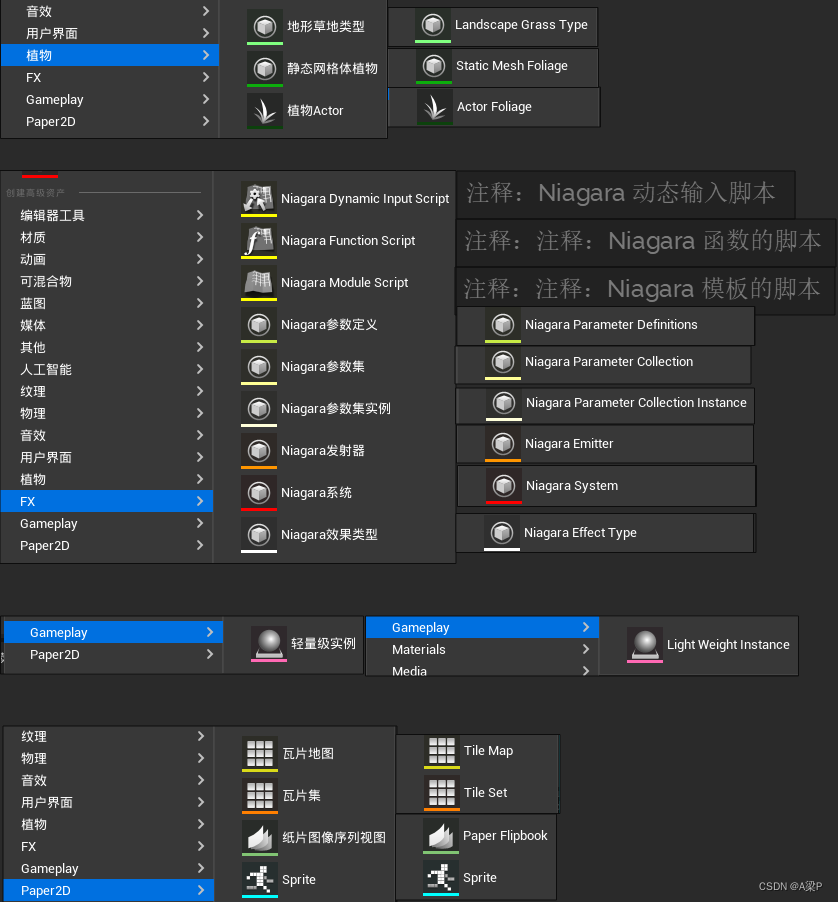Pick the Niagara Emitter icon
This screenshot has height=902, width=838.
pos(503,444)
